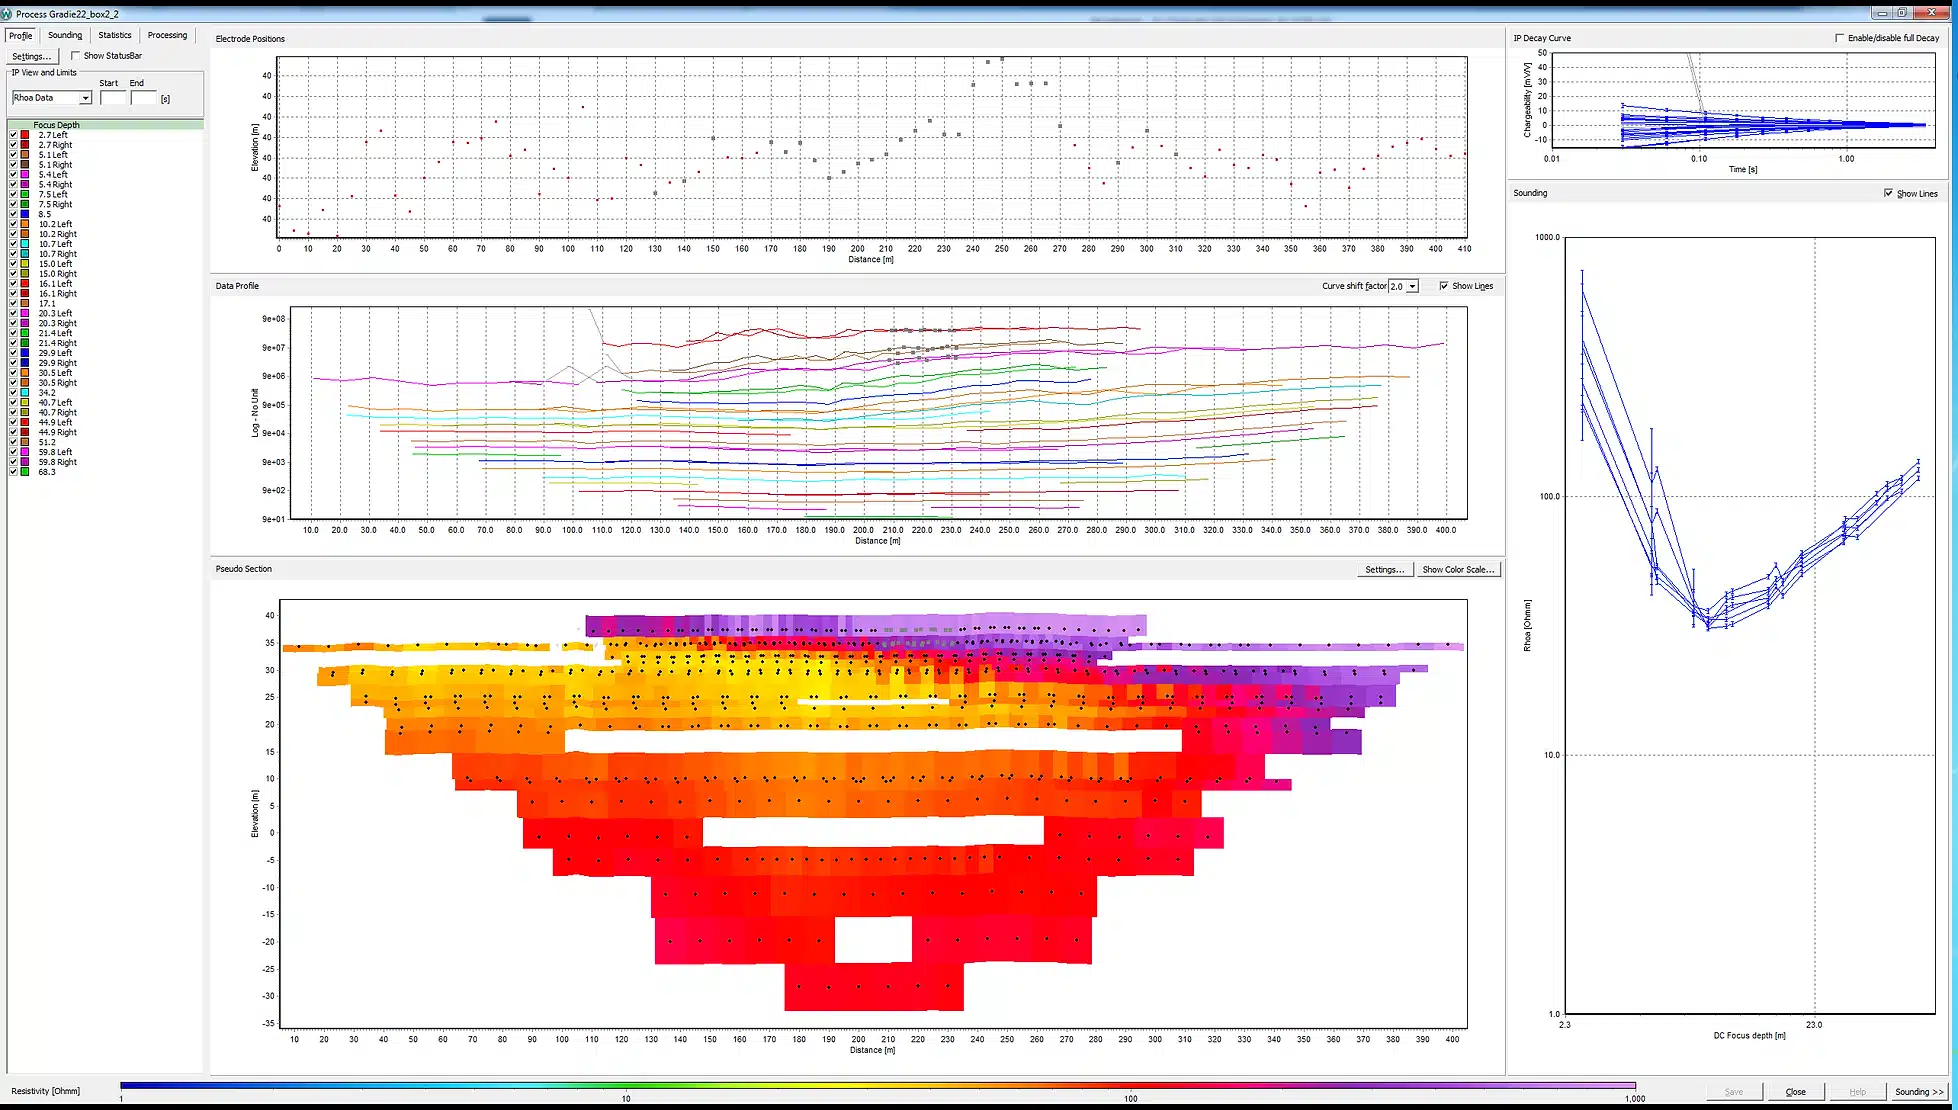This screenshot has width=1958, height=1110.
Task: Select the 21.4 Left row label
Action: (x=55, y=333)
